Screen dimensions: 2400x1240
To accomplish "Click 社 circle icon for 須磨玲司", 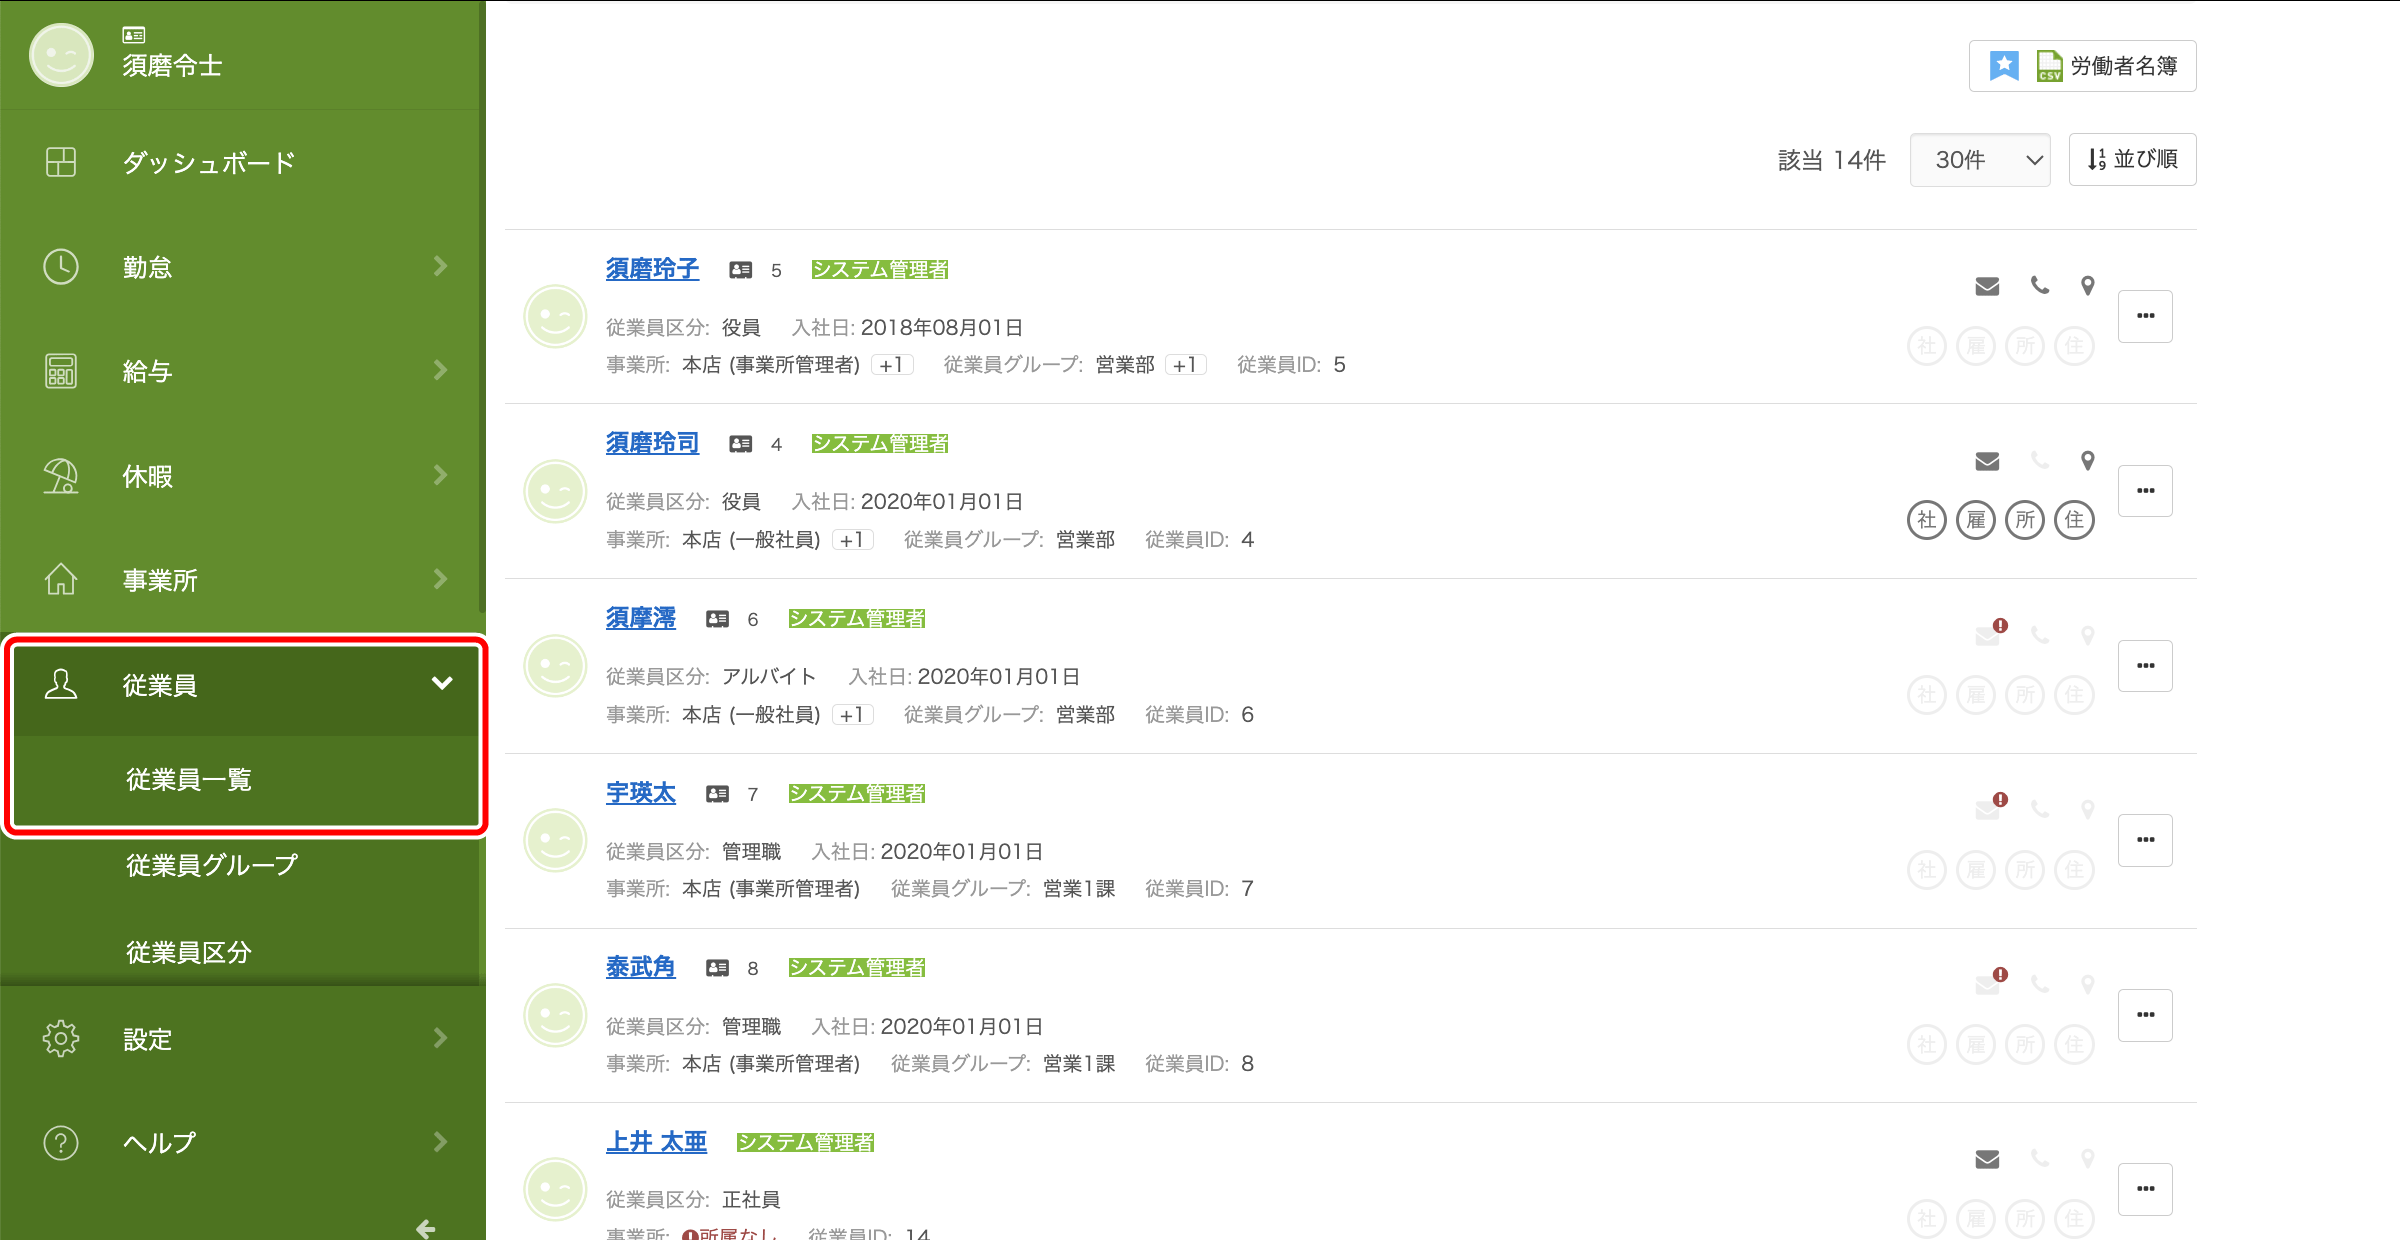I will point(1926,520).
